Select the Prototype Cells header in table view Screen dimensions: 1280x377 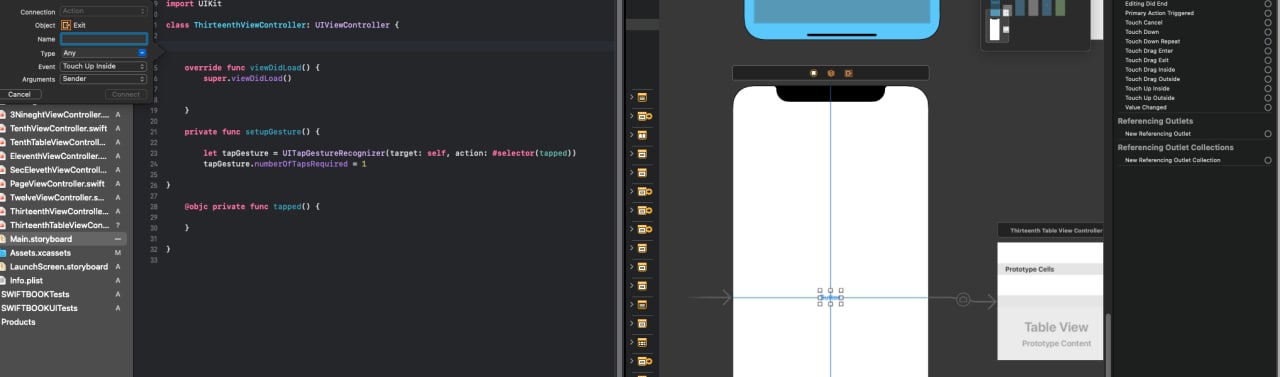1050,269
